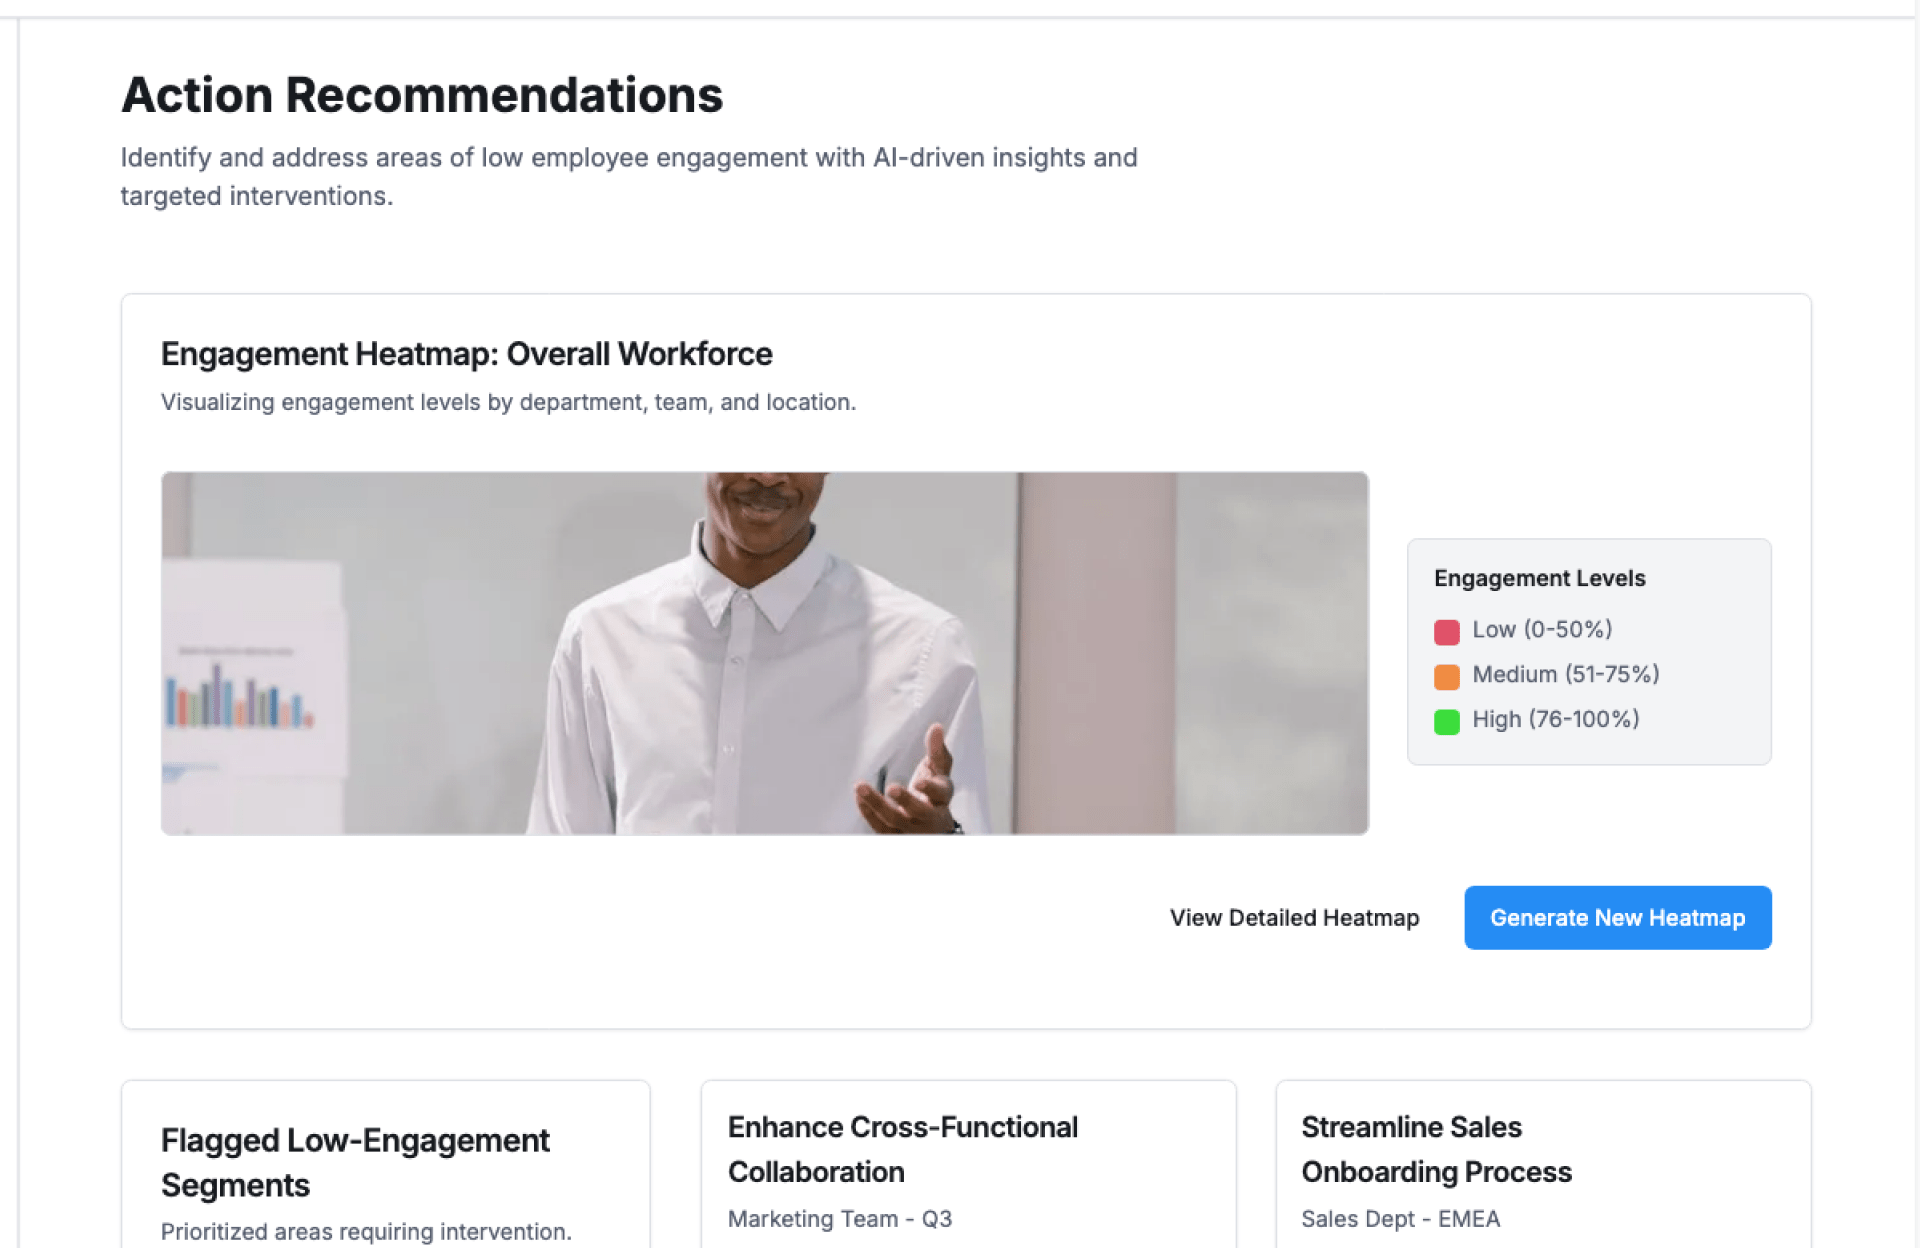The image size is (1920, 1248).
Task: Click the Sales Dept - EMEA label
Action: [1400, 1218]
